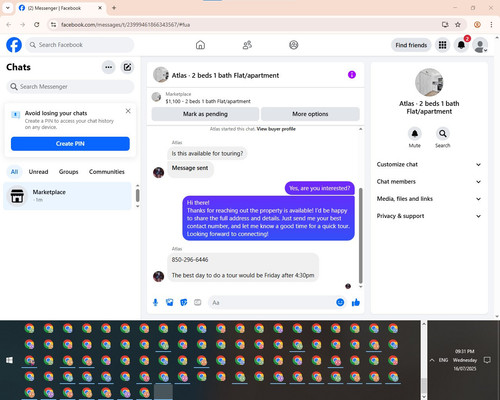Screen dimensions: 500x400
Task: Open the Marketplace conversation in chat list
Action: (x=68, y=196)
